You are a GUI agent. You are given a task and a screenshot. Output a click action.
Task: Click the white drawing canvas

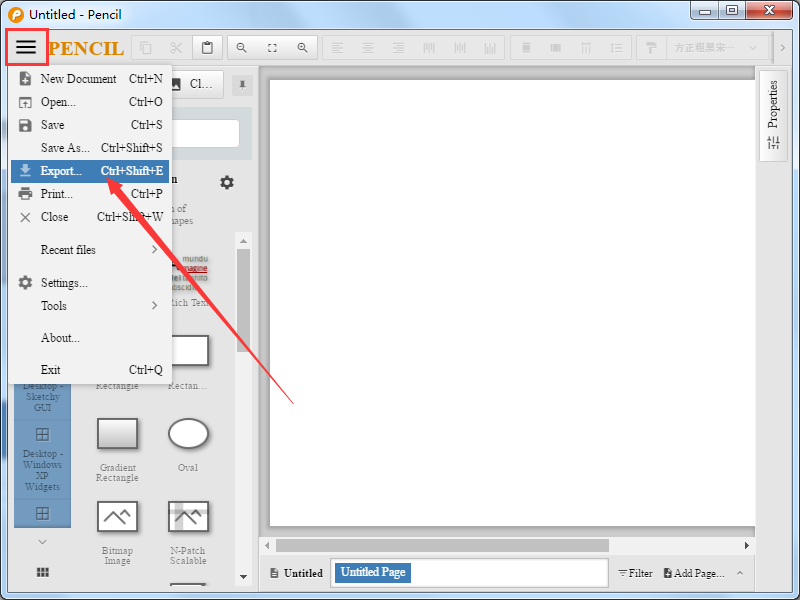(512, 303)
